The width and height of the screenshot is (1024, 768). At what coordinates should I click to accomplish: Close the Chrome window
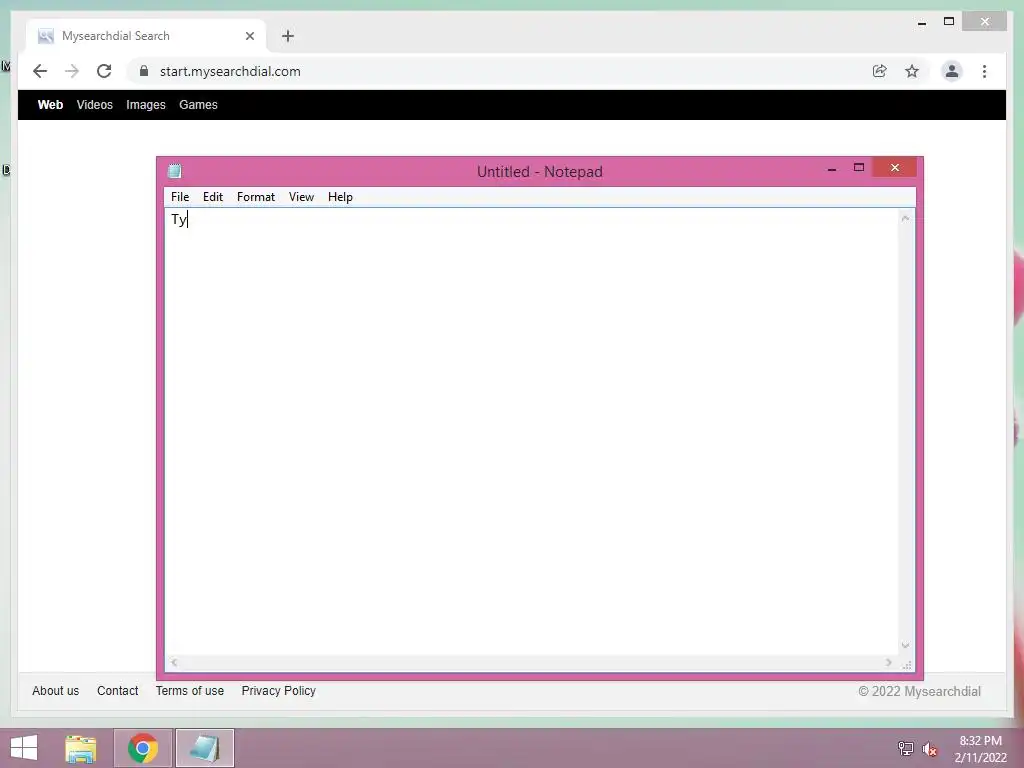click(x=985, y=22)
